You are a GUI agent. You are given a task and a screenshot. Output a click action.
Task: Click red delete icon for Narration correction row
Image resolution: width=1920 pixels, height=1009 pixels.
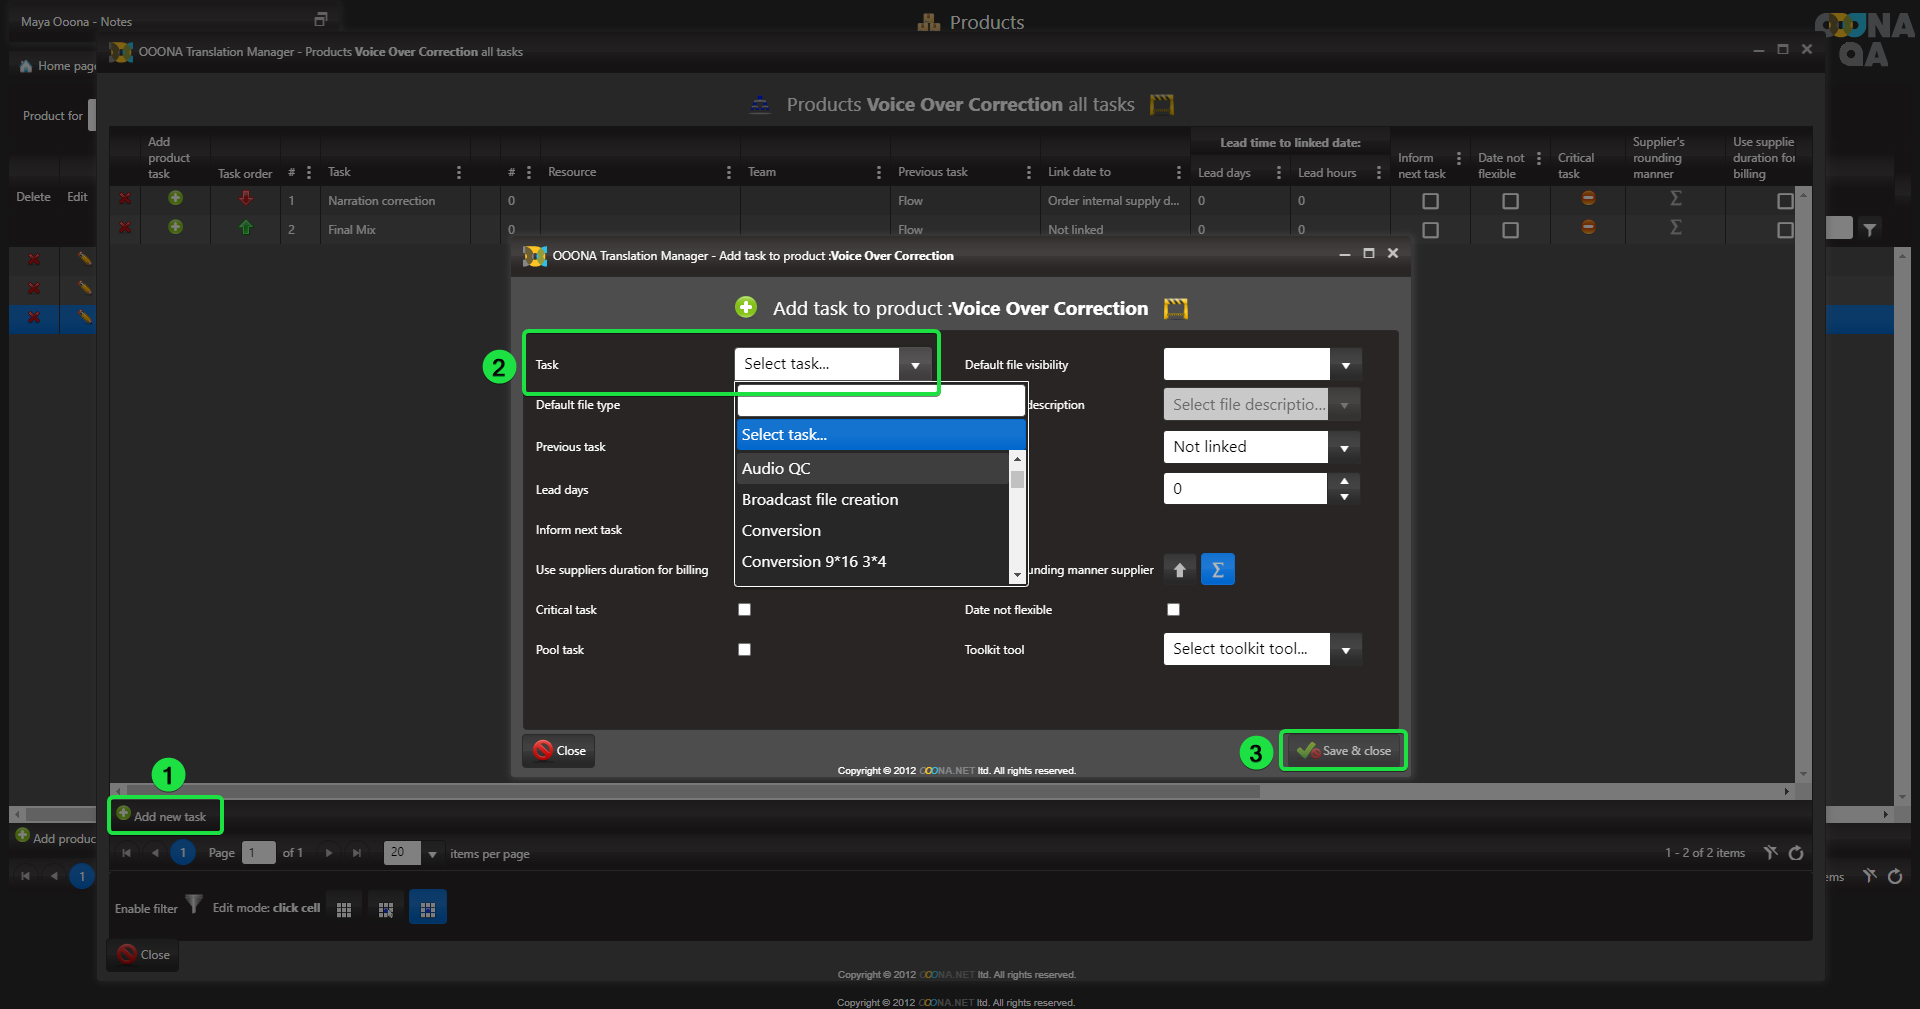125,199
